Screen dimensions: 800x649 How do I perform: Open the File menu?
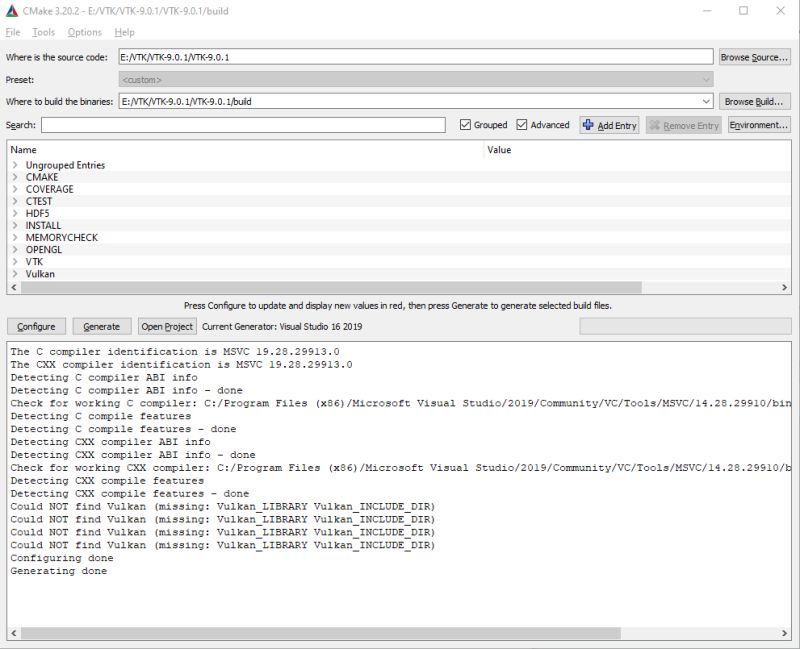12,31
